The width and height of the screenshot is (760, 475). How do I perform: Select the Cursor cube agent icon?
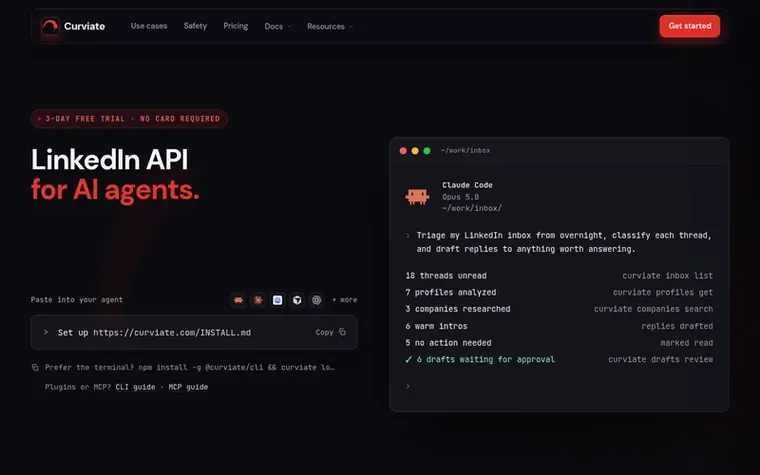297,300
